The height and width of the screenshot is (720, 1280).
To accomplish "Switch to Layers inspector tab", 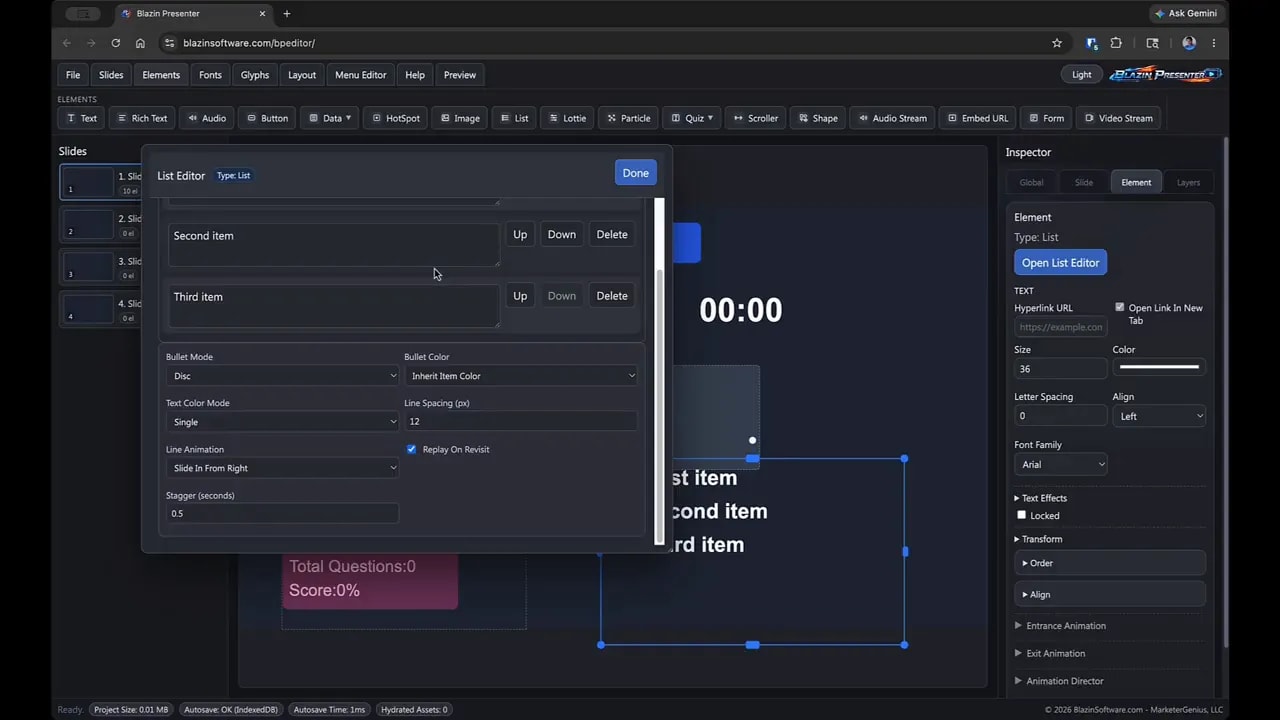I will click(1188, 182).
